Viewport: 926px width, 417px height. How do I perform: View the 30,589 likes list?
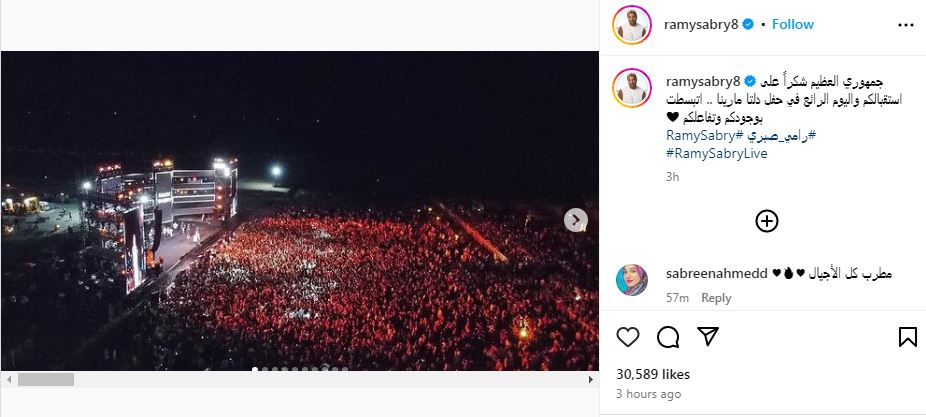tap(653, 374)
